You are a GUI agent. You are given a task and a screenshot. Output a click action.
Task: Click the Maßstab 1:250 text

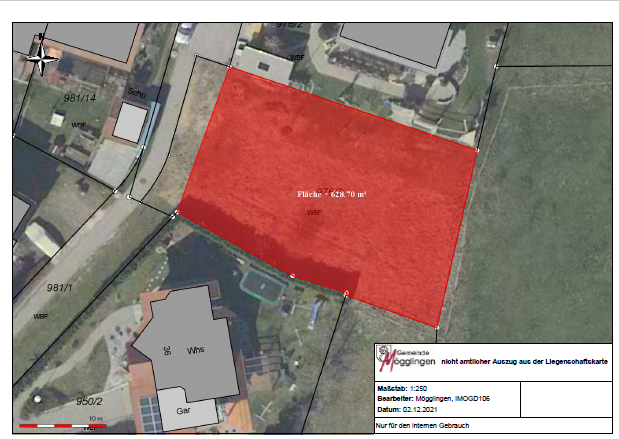(401, 386)
